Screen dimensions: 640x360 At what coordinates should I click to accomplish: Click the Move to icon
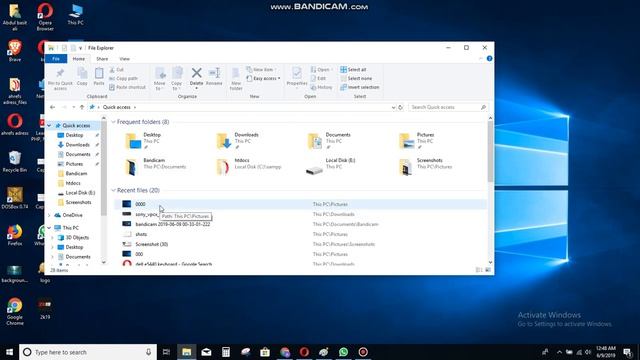(x=160, y=79)
